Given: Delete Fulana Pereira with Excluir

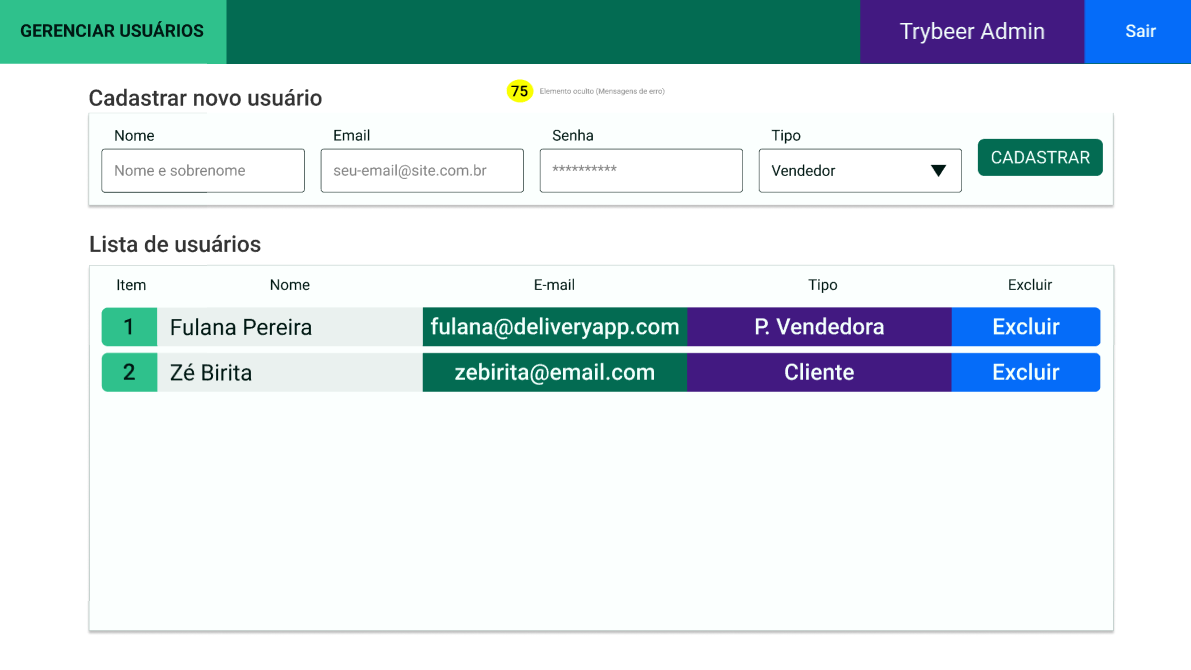Looking at the screenshot, I should click(x=1025, y=327).
